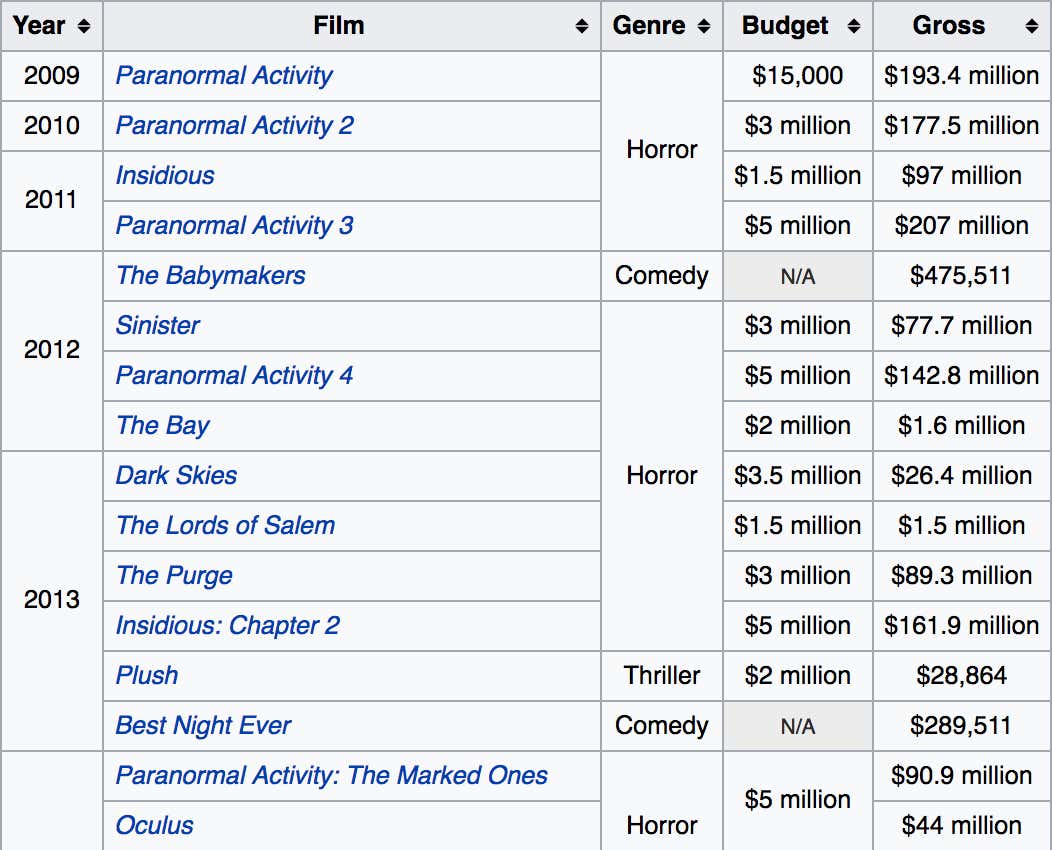
Task: Click Insidious: Chapter 2 link
Action: pyautogui.click(x=227, y=626)
